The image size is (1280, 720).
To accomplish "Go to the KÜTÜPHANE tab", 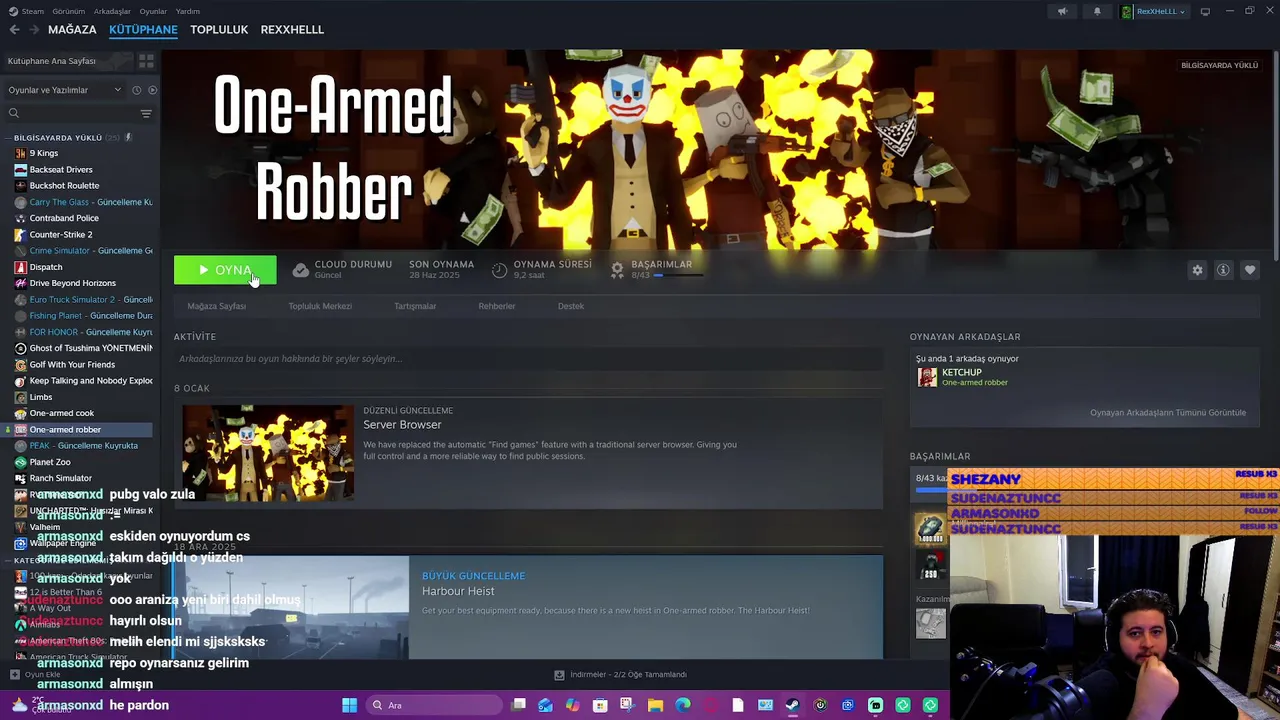I will [x=143, y=30].
